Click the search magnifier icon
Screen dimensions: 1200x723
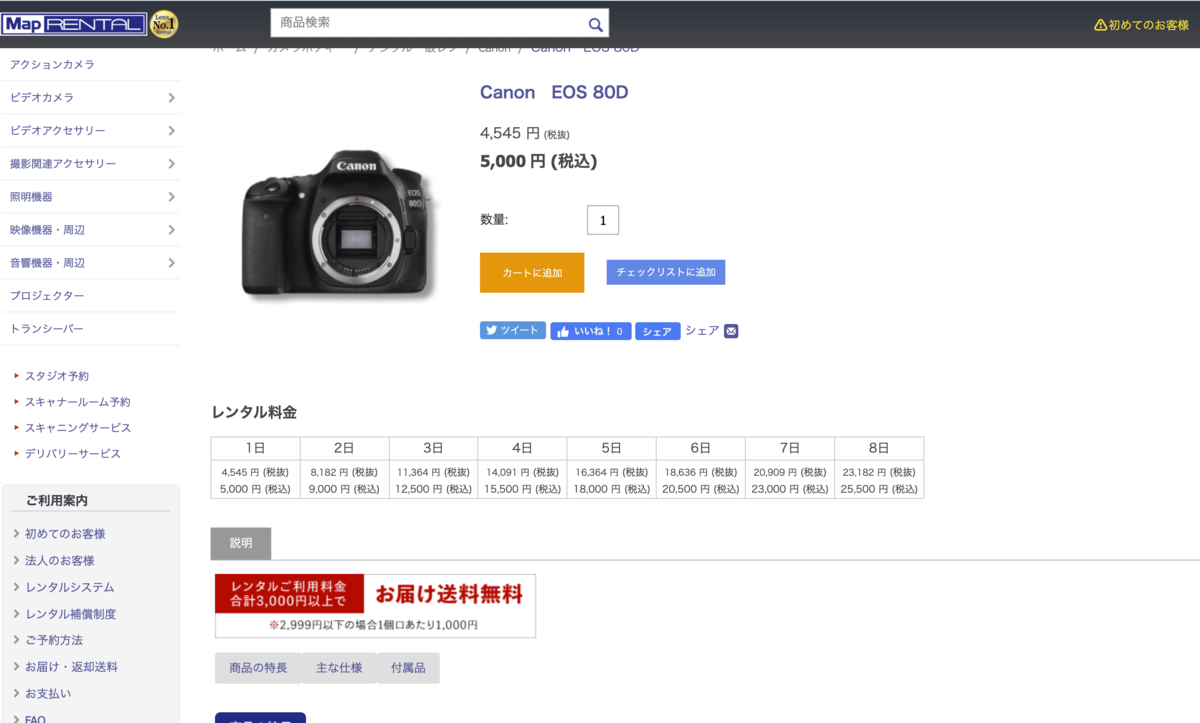pyautogui.click(x=595, y=24)
